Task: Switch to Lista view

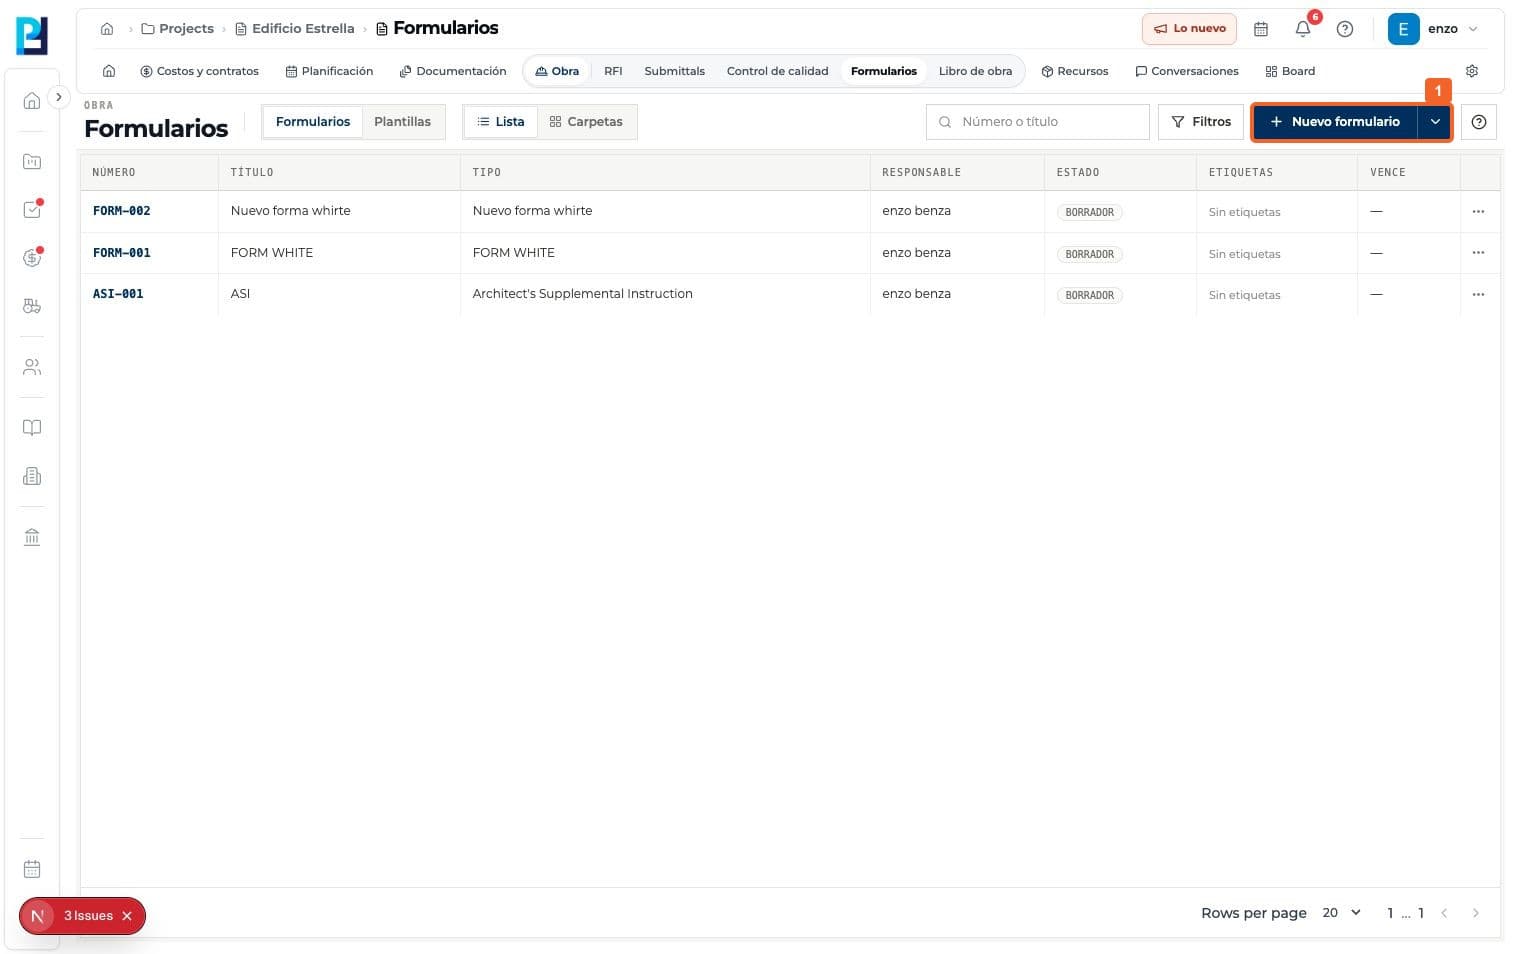Action: point(501,122)
